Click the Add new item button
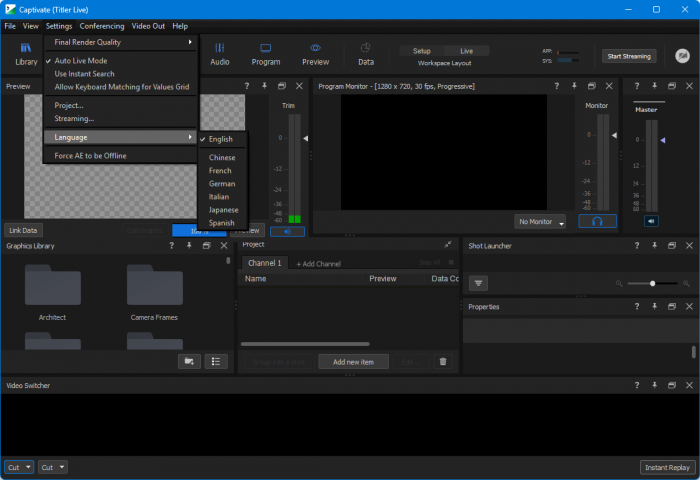Screen dimensions: 700x480 [353, 361]
